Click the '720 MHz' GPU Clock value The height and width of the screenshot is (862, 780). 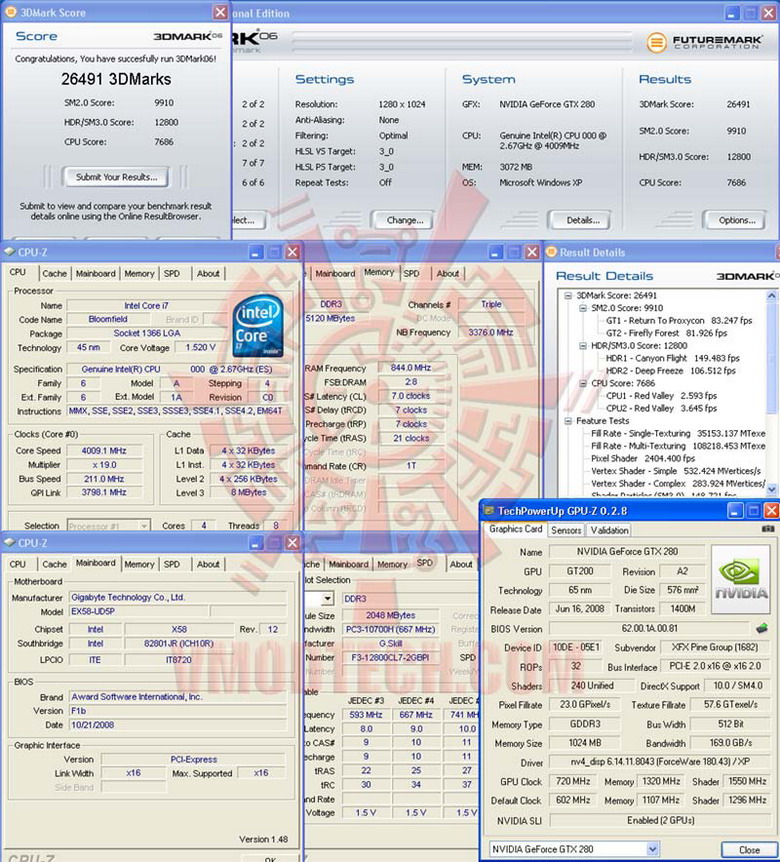[x=573, y=781]
